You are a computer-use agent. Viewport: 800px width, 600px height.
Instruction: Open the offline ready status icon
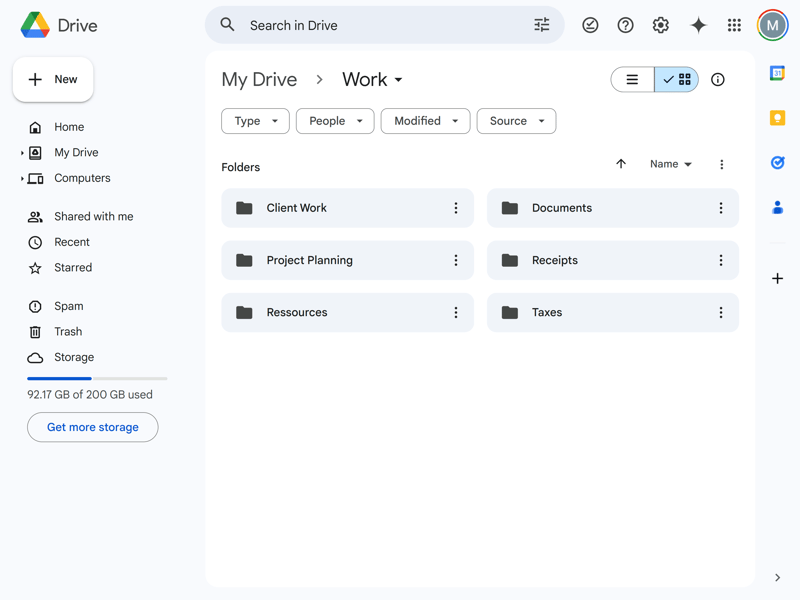coord(590,25)
